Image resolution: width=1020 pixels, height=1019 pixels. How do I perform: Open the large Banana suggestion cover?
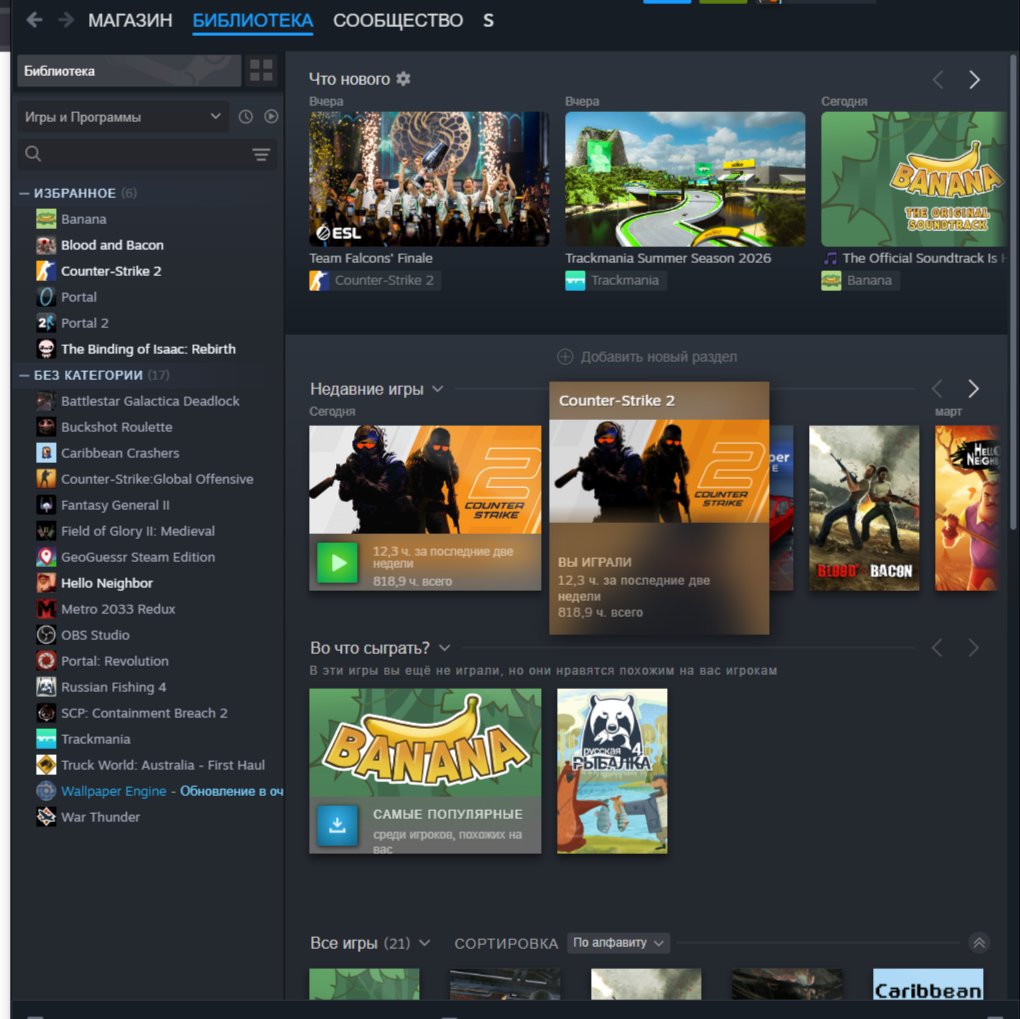(x=425, y=742)
